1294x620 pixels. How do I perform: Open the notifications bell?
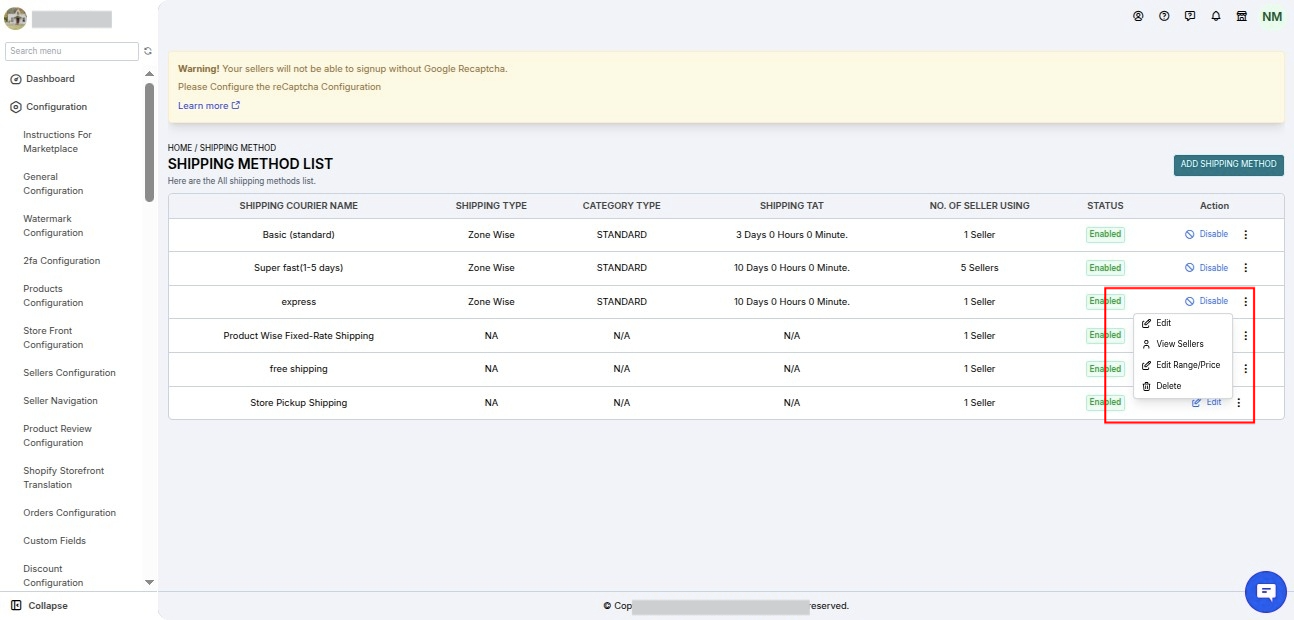pyautogui.click(x=1216, y=17)
